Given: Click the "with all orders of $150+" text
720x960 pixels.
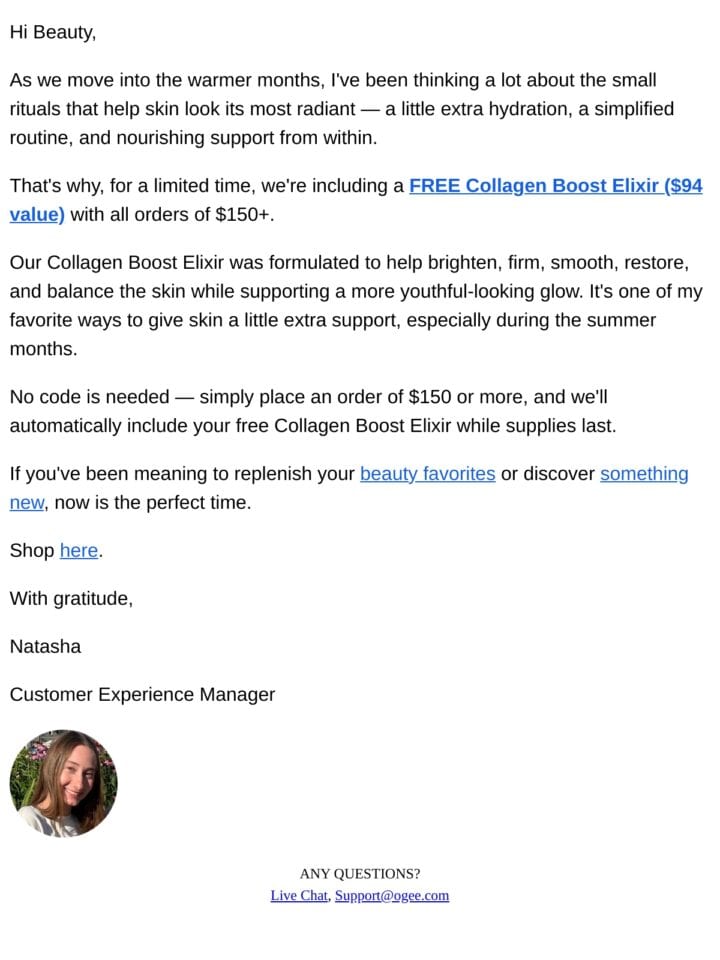Looking at the screenshot, I should tap(172, 215).
